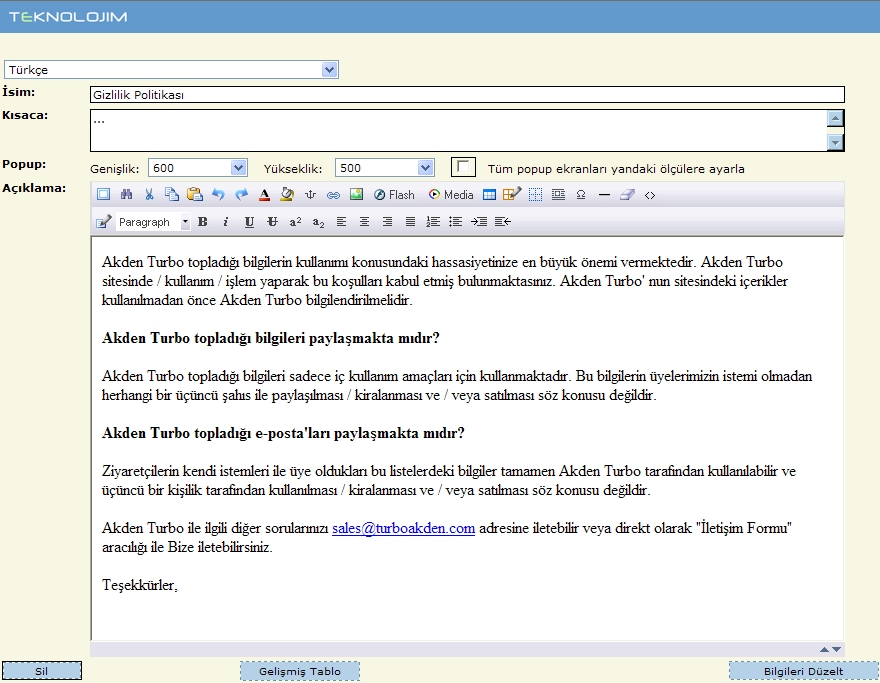The image size is (880, 683).
Task: Center align text
Action: click(x=364, y=222)
